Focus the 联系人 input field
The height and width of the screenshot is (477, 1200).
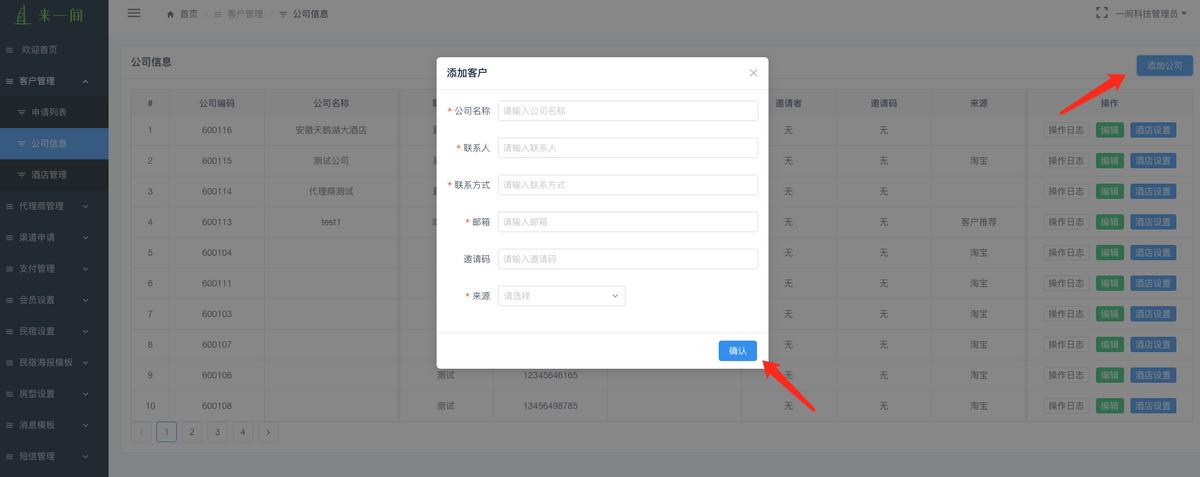coord(628,148)
